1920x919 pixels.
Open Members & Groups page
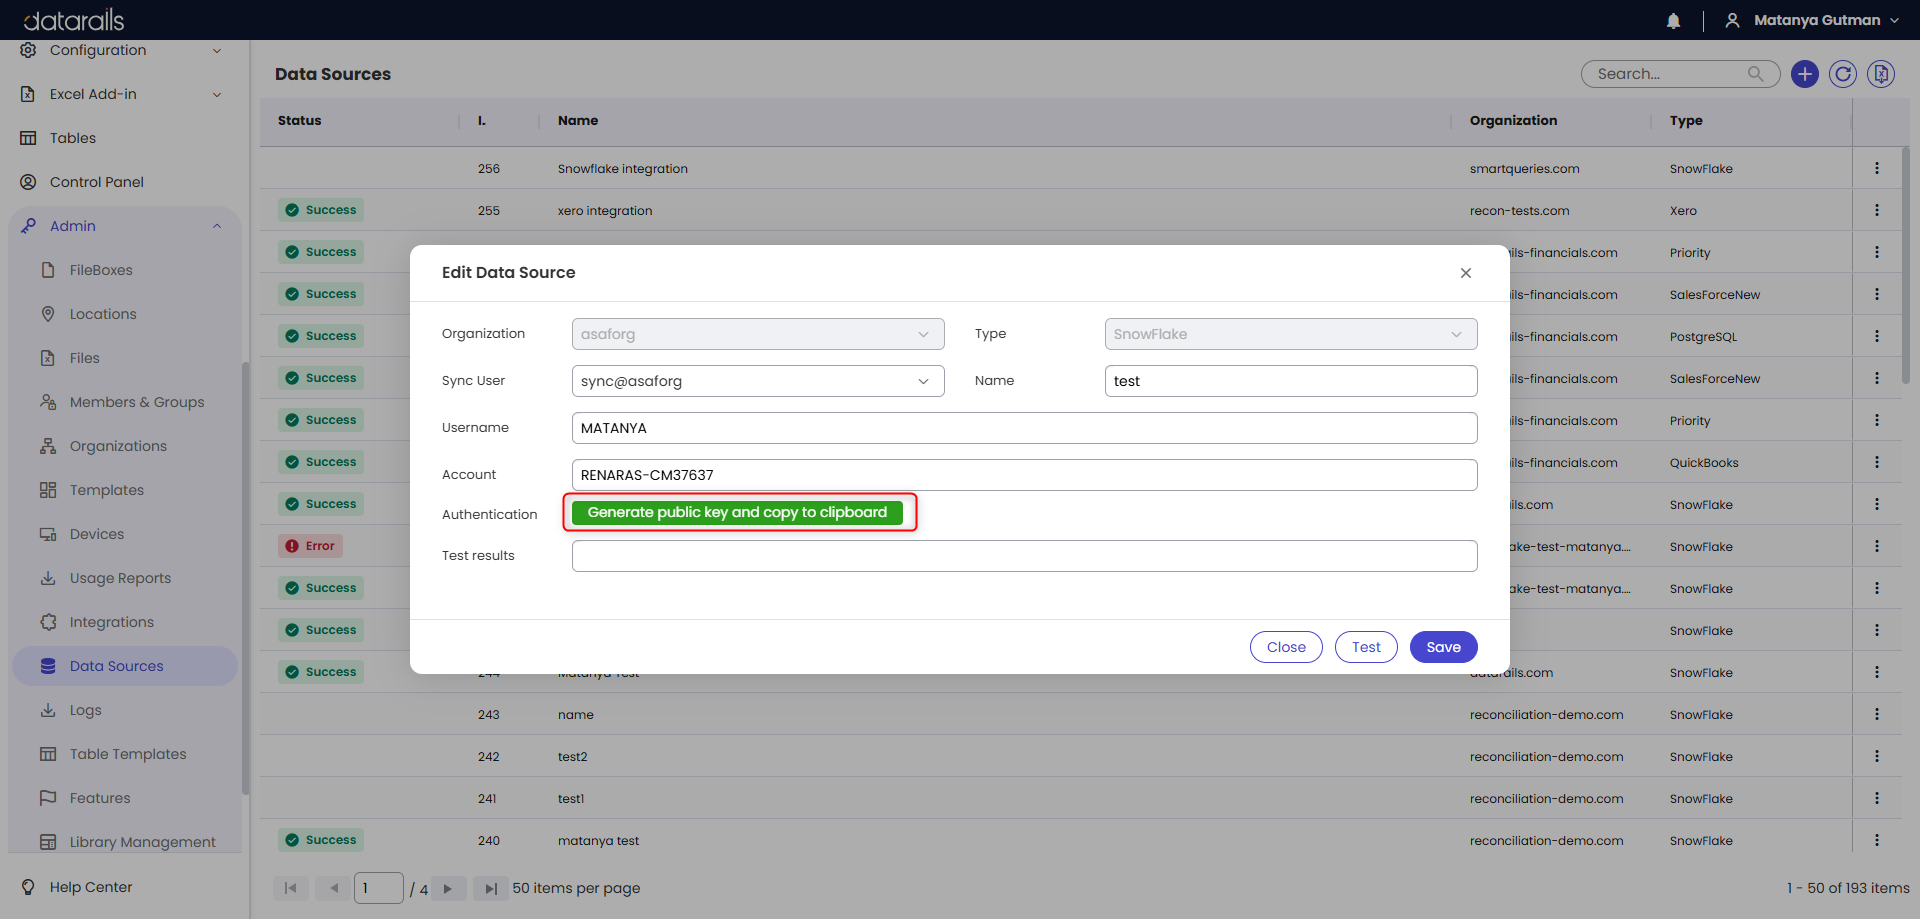coord(137,402)
